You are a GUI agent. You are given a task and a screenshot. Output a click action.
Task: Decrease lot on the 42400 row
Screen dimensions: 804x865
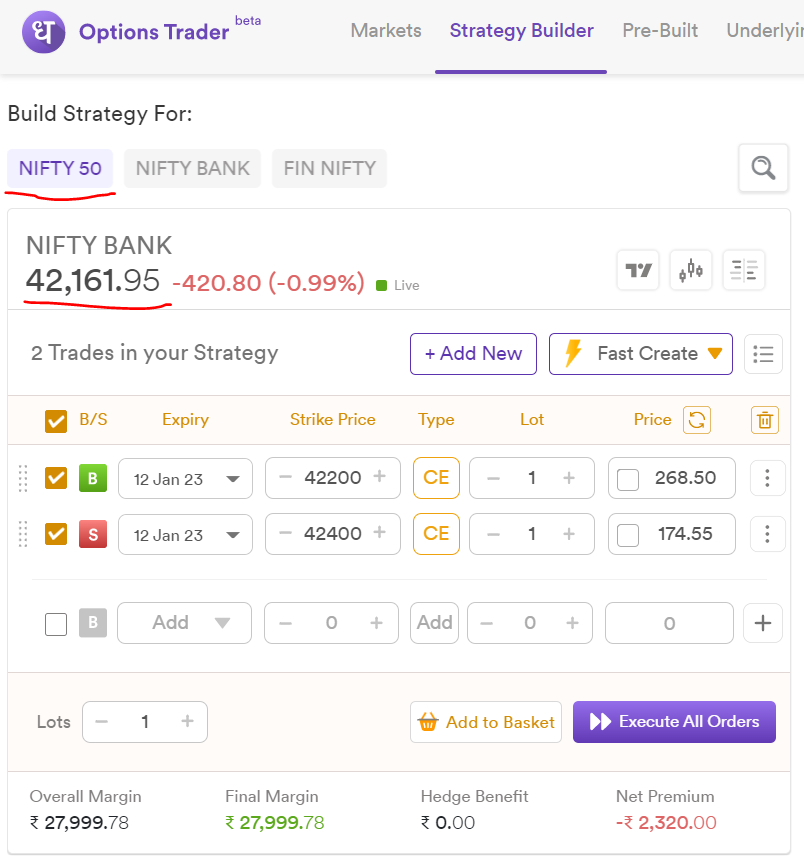coord(493,535)
